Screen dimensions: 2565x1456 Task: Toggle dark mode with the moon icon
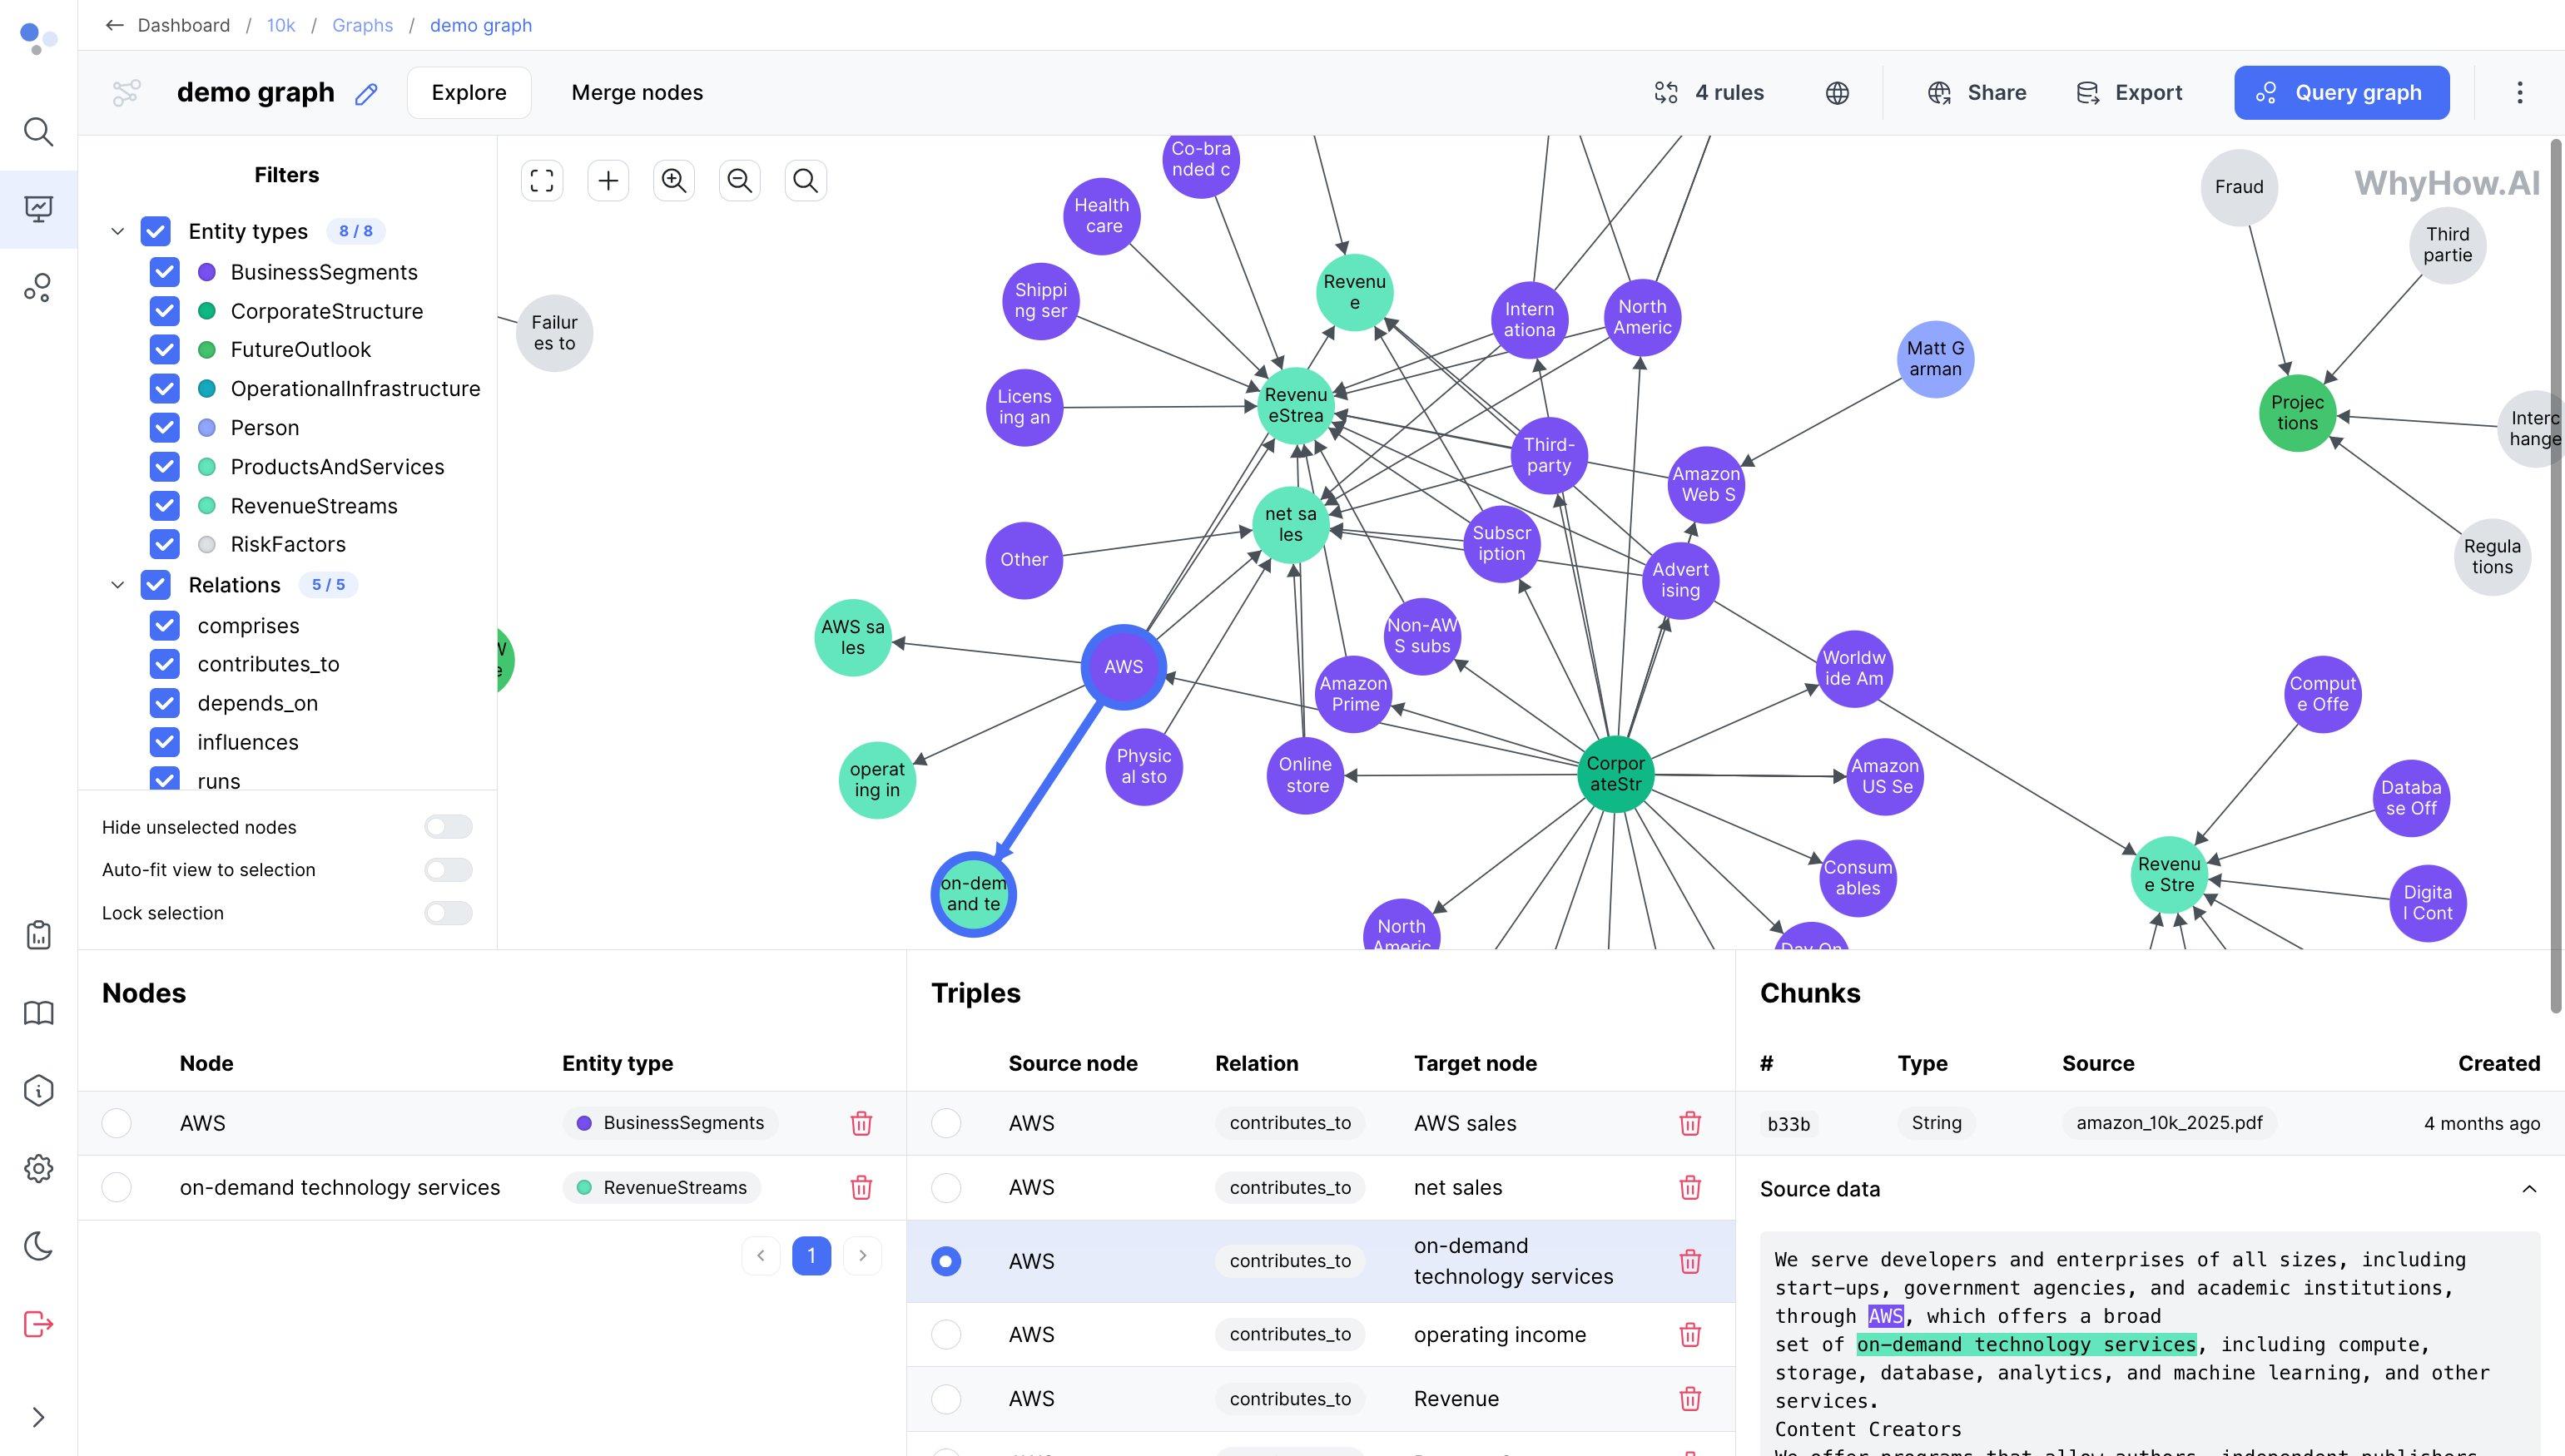(38, 1246)
